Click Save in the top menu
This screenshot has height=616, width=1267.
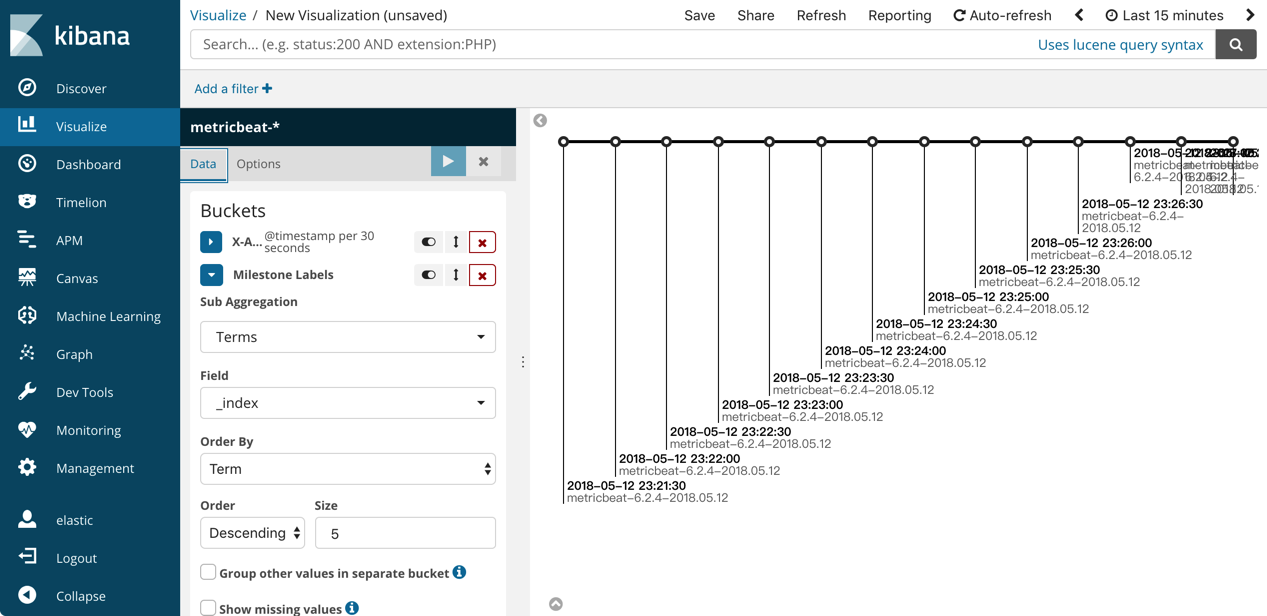pyautogui.click(x=699, y=15)
